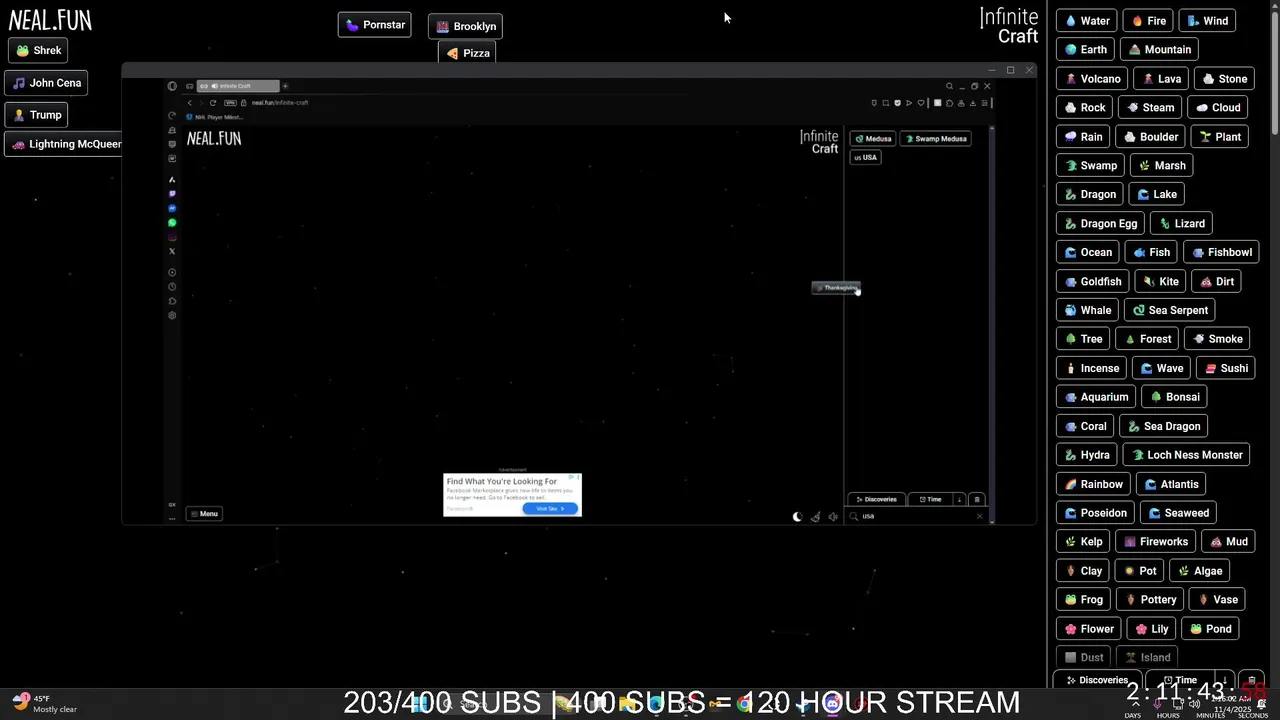Pick the Lily element
Screen dimensions: 1280x720
(1151, 629)
